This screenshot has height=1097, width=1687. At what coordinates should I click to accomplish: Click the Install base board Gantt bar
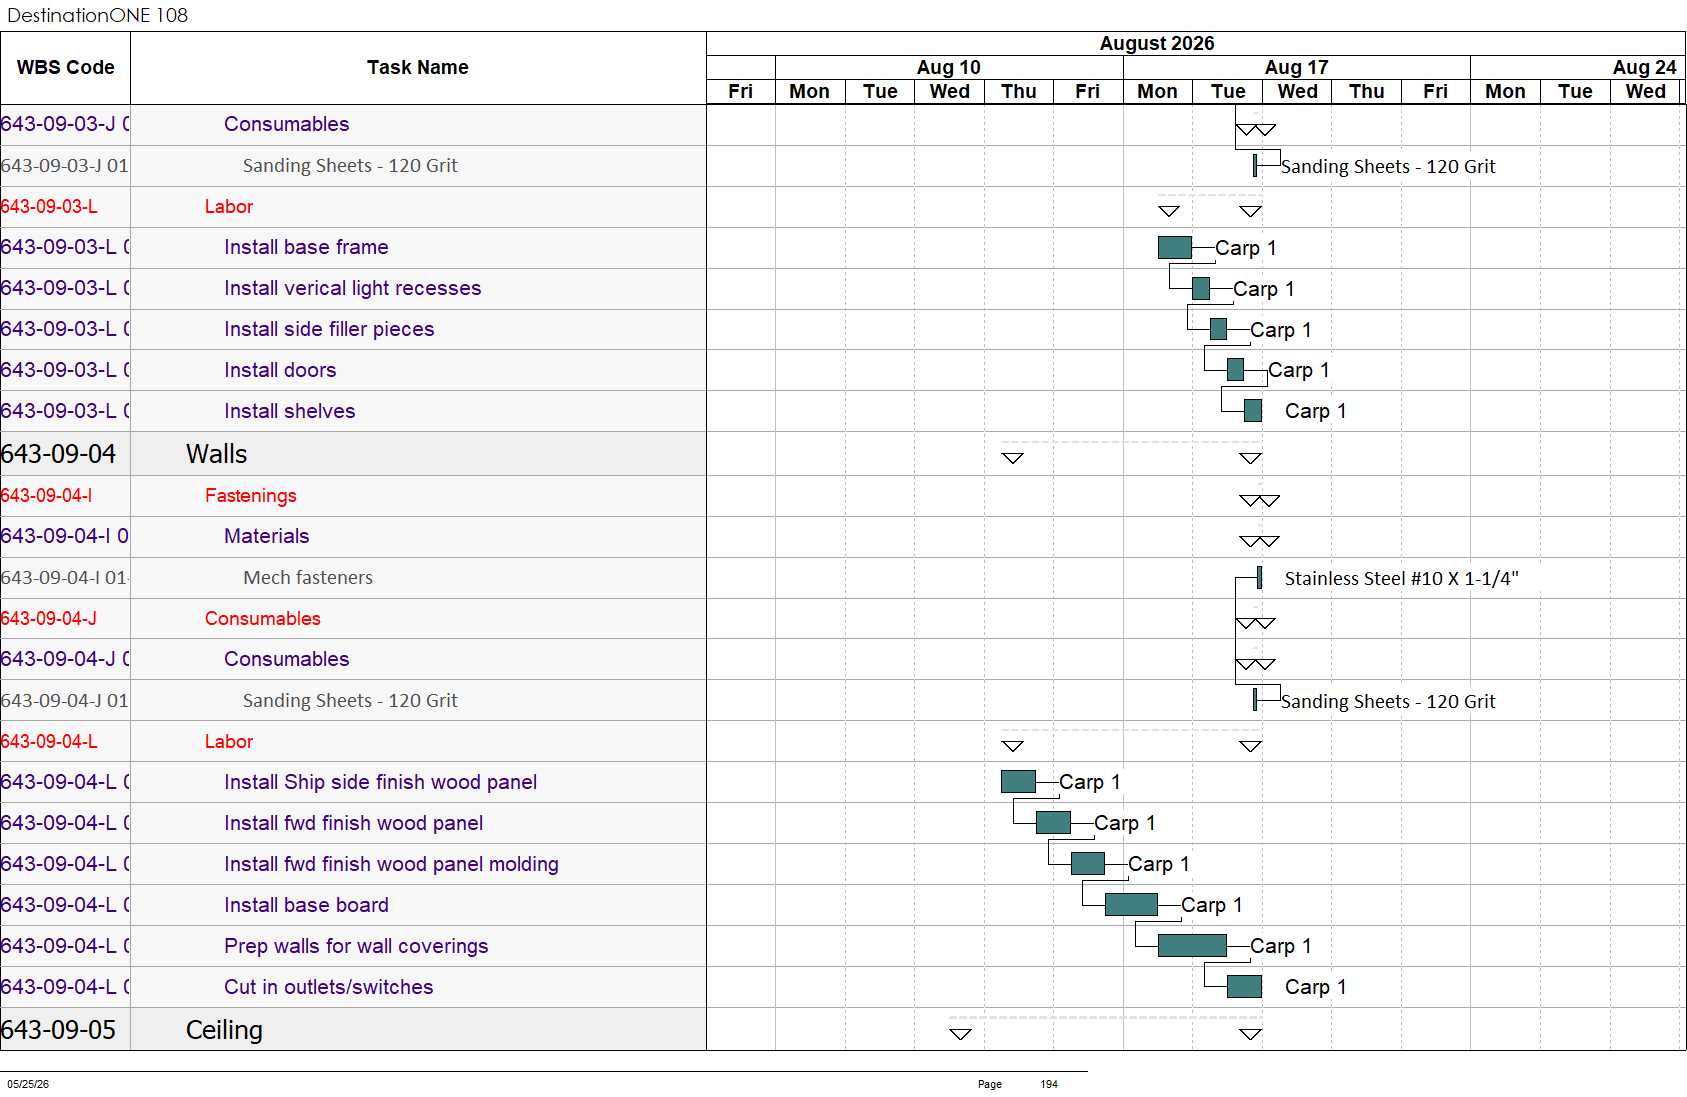pyautogui.click(x=1131, y=905)
